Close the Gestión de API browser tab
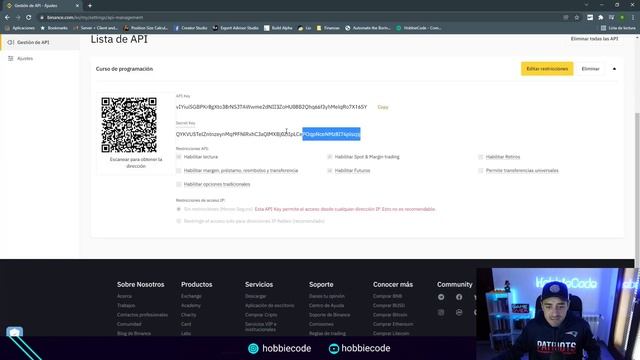The width and height of the screenshot is (640, 360). [77, 6]
